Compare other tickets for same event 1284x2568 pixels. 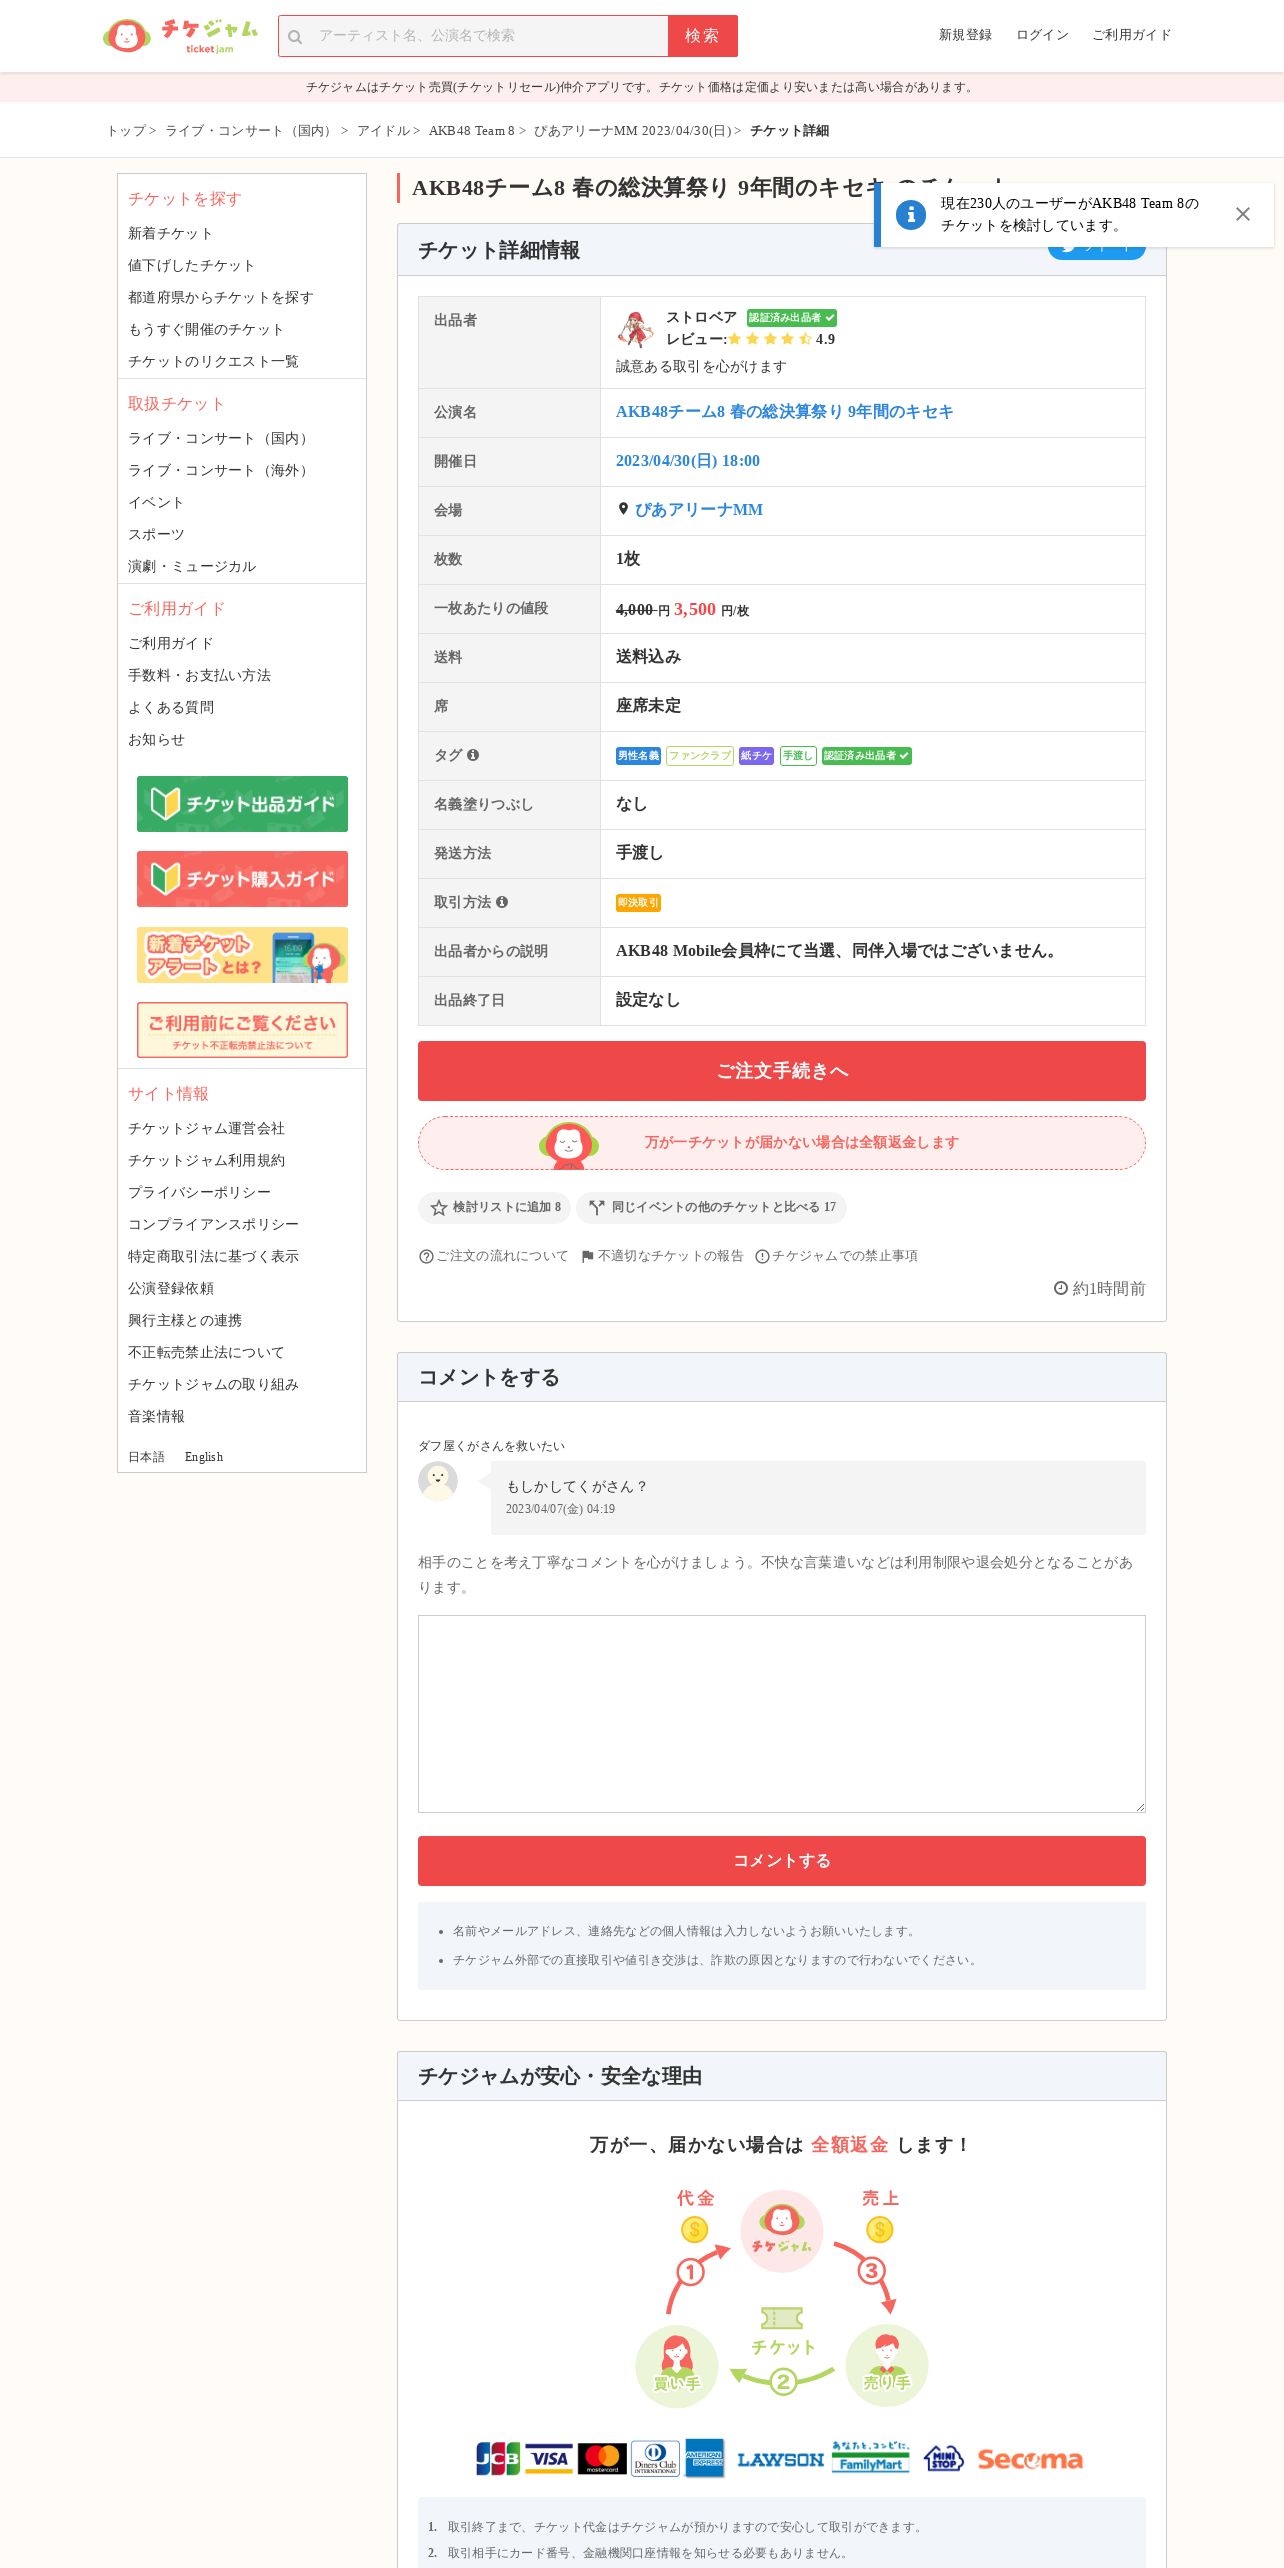point(711,1207)
